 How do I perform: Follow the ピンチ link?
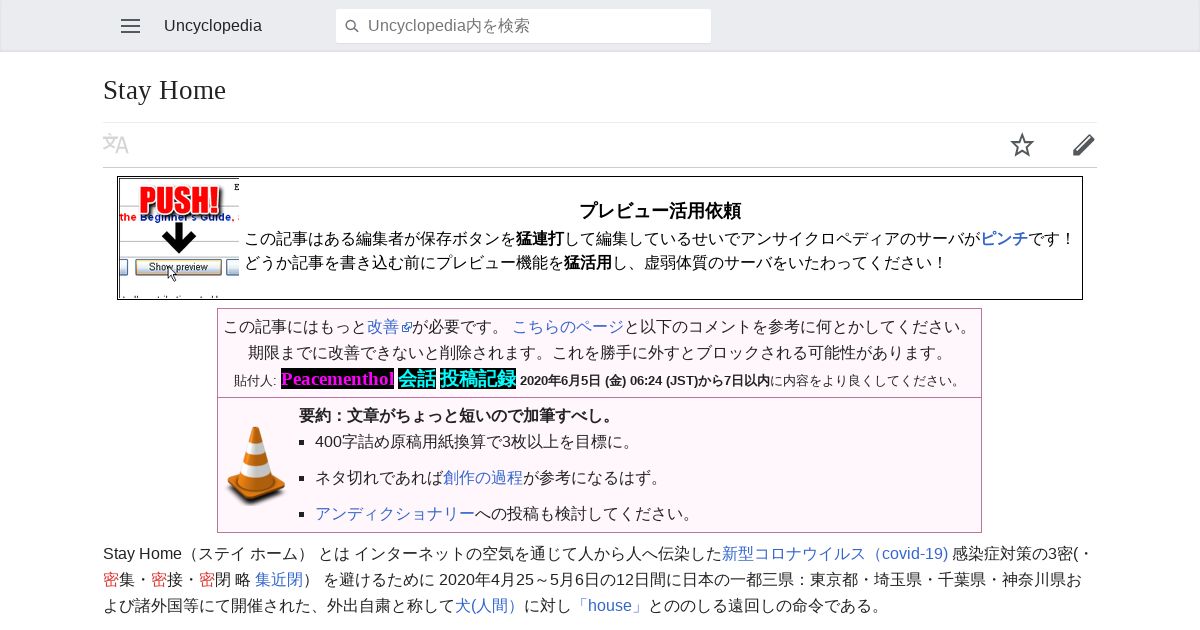click(x=1004, y=239)
